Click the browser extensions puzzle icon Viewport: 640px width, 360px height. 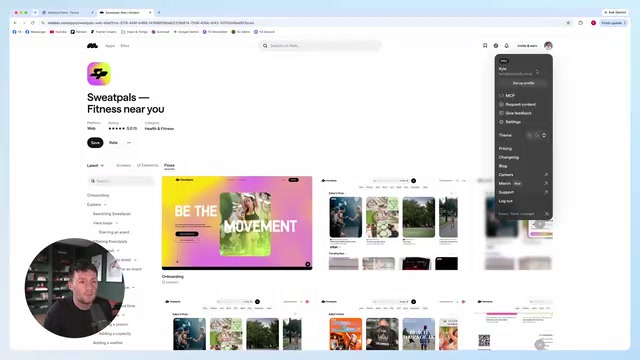pyautogui.click(x=580, y=23)
